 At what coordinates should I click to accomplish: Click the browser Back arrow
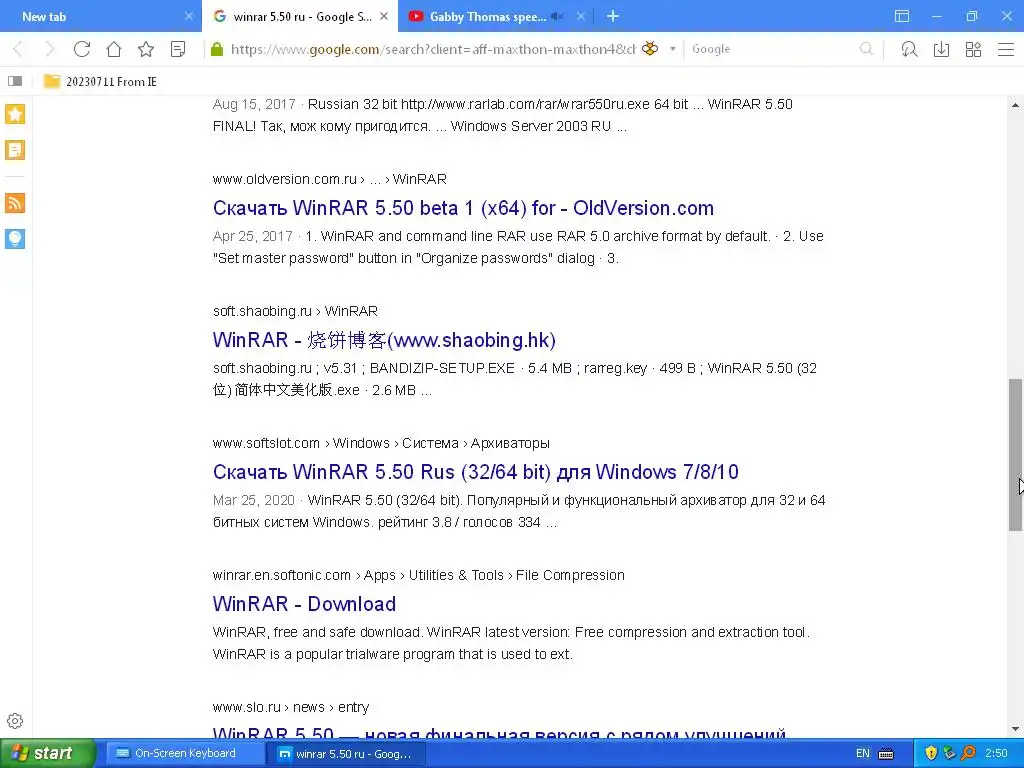pyautogui.click(x=18, y=49)
